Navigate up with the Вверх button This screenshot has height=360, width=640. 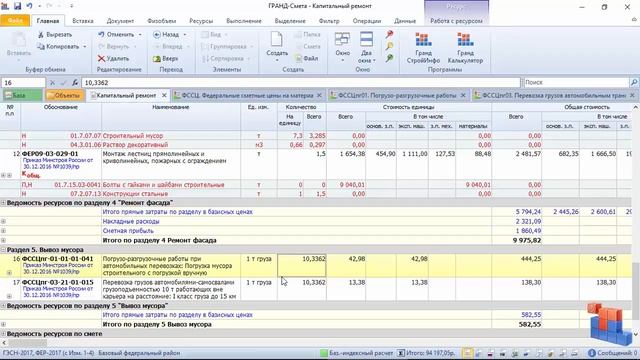(166, 59)
